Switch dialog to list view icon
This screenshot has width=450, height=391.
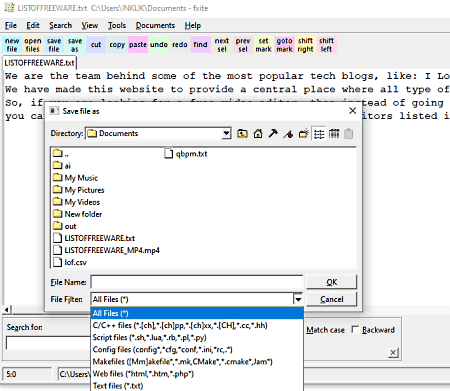pyautogui.click(x=319, y=134)
